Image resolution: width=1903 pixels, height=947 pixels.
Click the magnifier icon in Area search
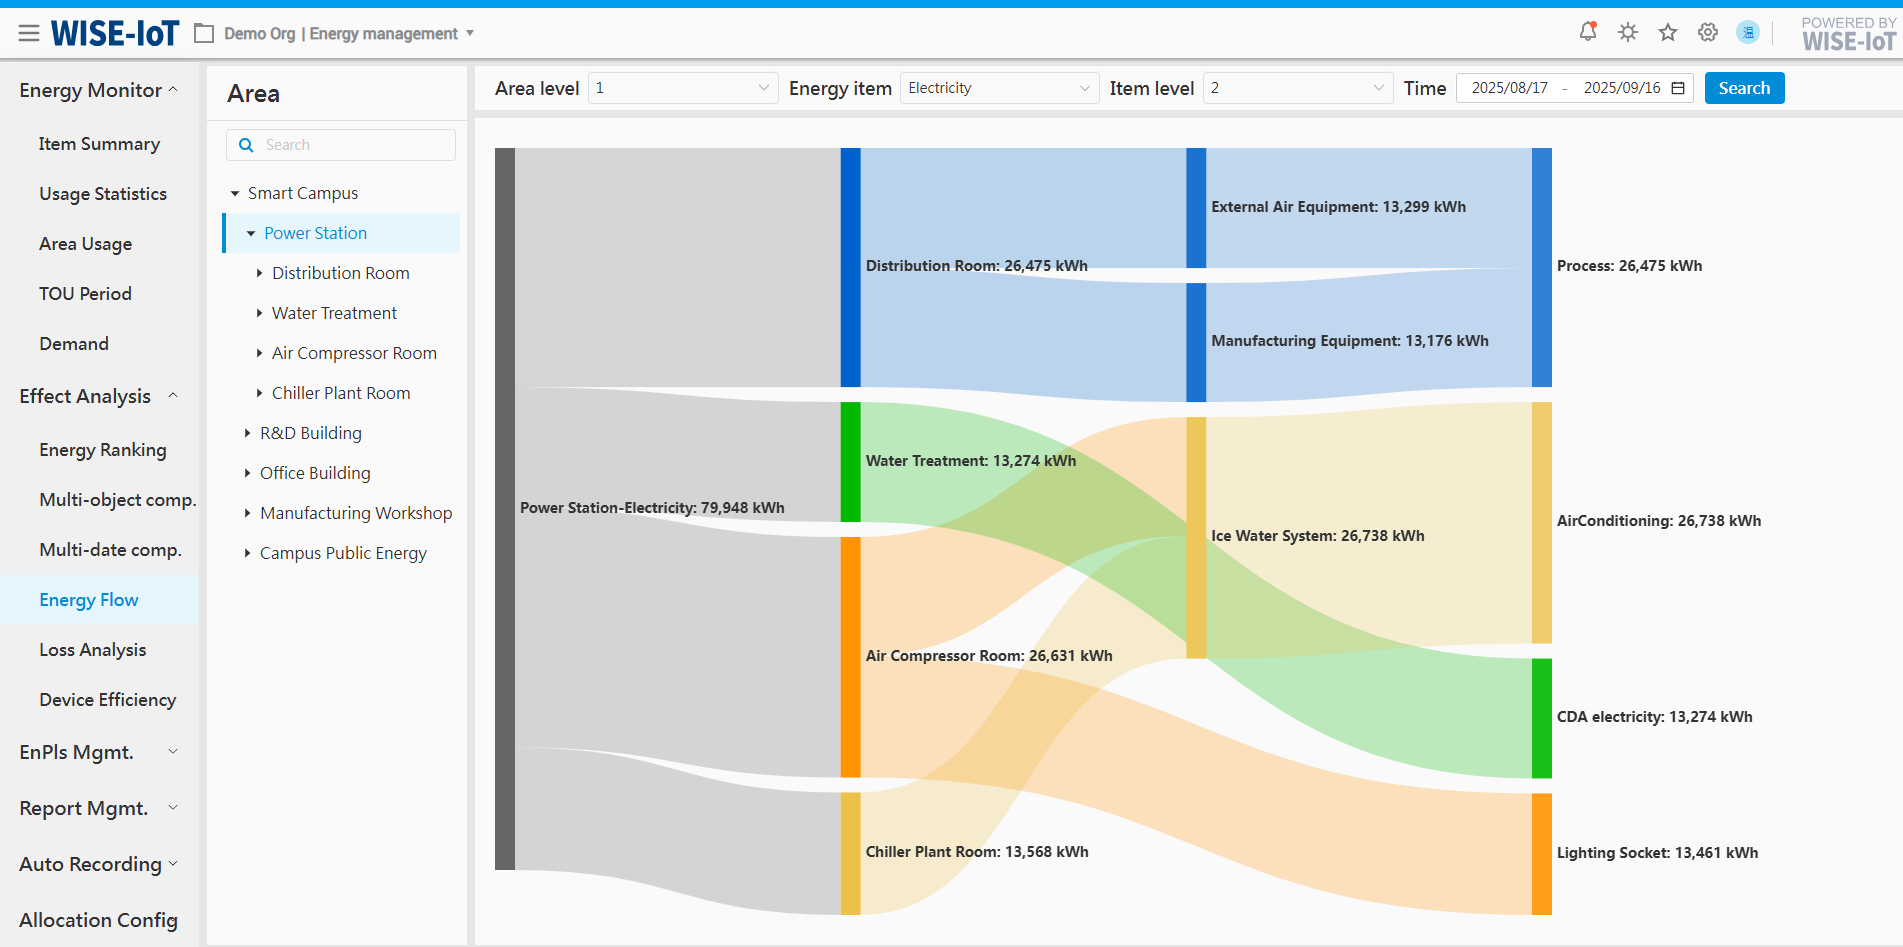[246, 145]
